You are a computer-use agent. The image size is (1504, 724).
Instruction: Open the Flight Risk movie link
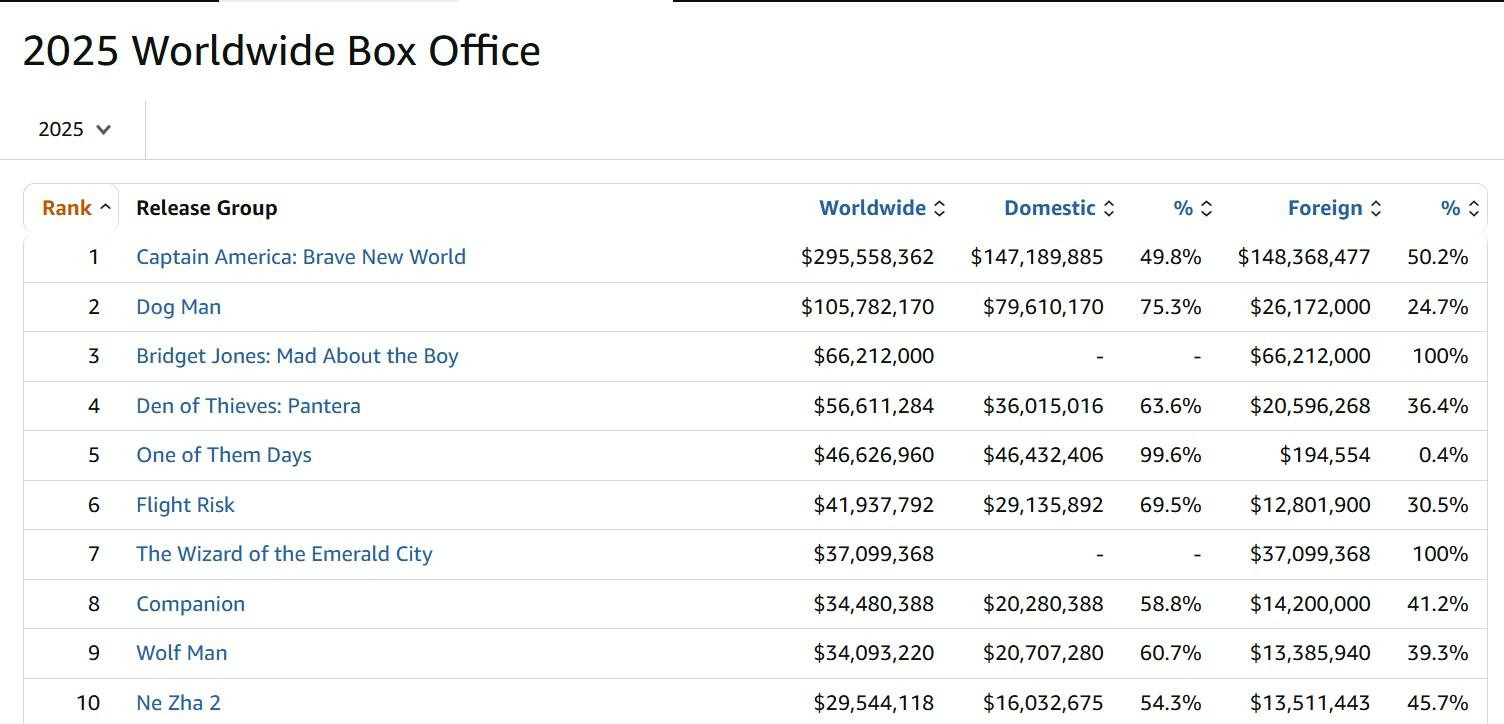pos(185,505)
